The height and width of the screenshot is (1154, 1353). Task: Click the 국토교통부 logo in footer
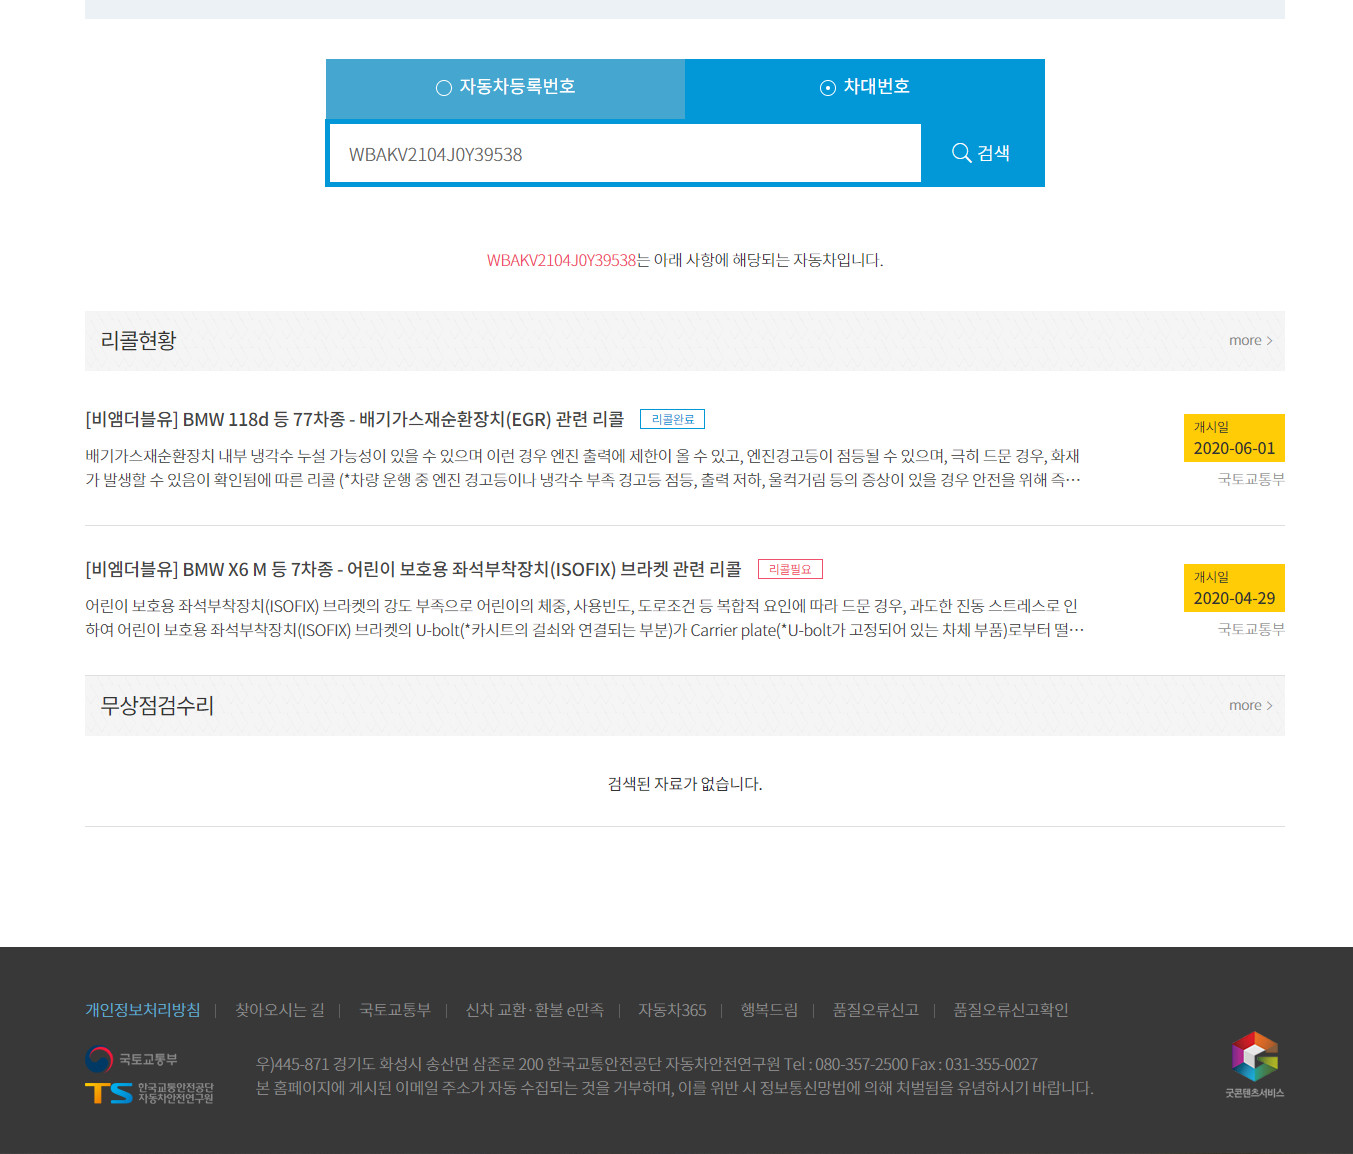pos(131,1059)
